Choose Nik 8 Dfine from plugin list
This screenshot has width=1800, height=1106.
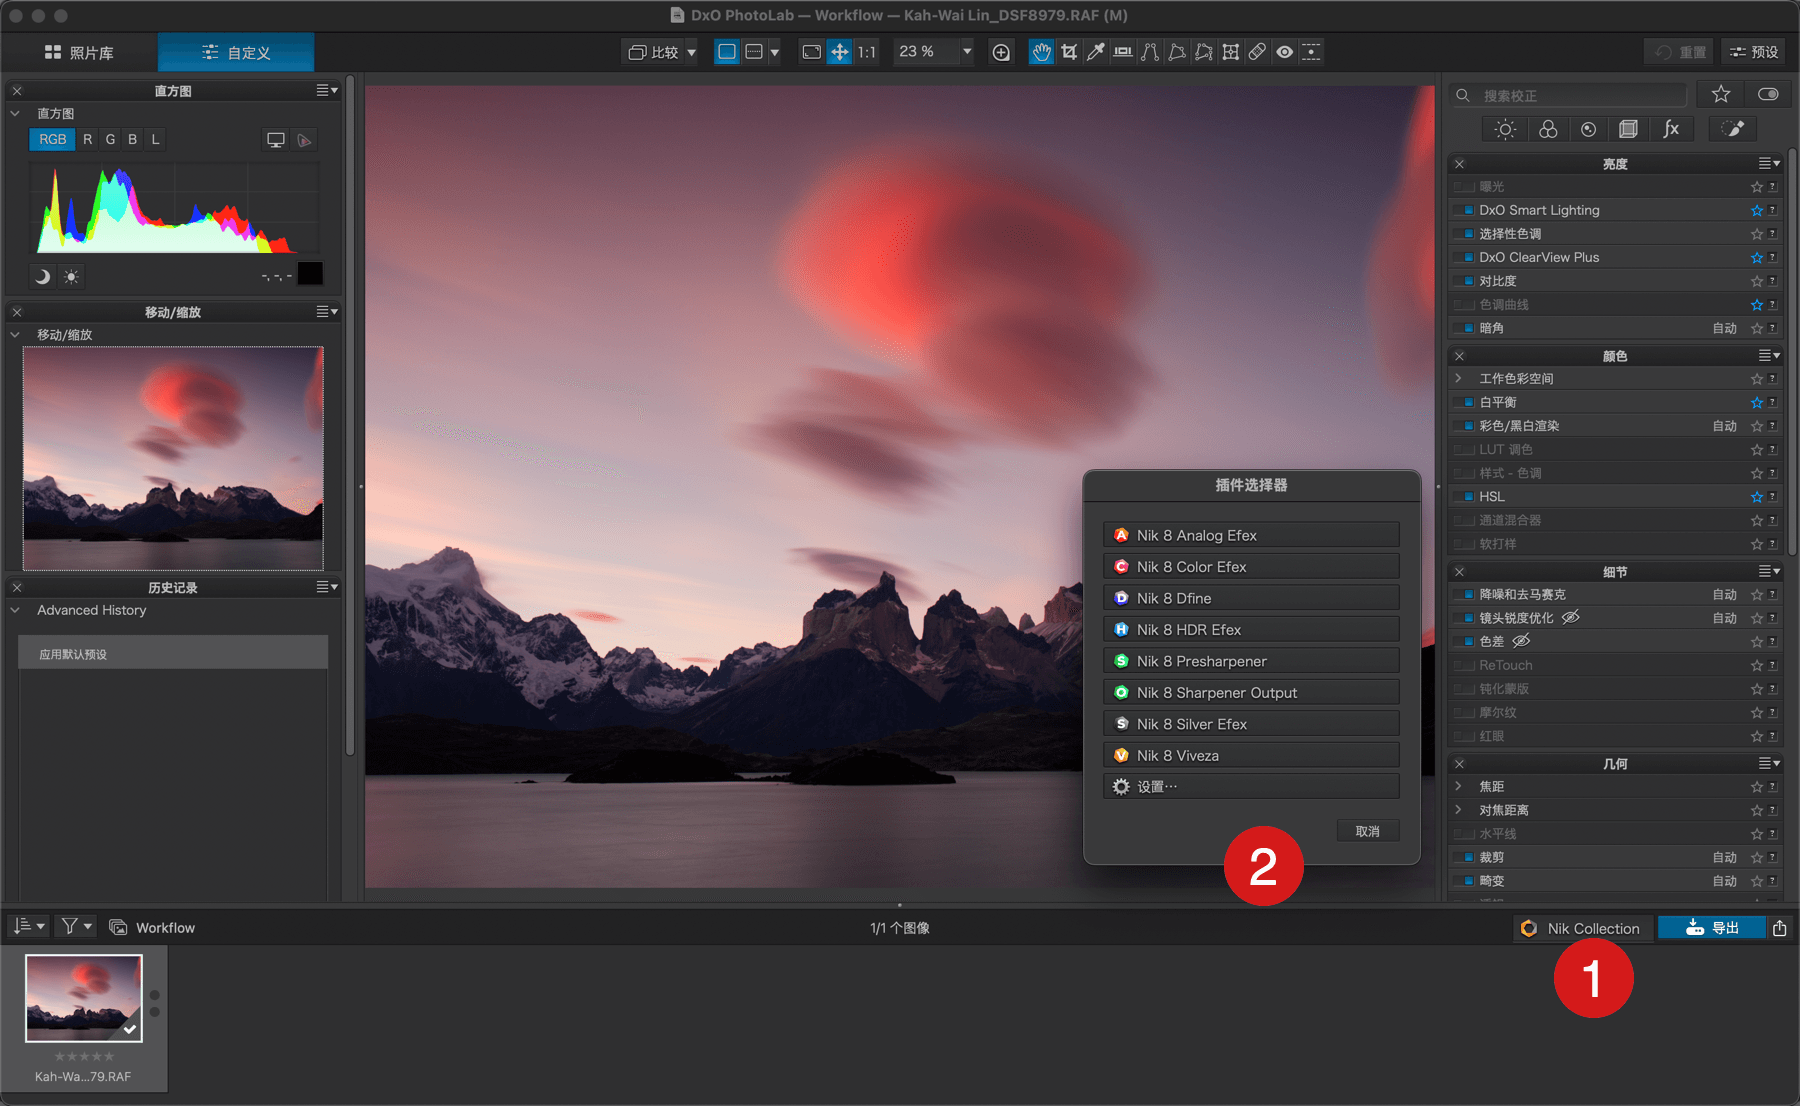click(1251, 598)
